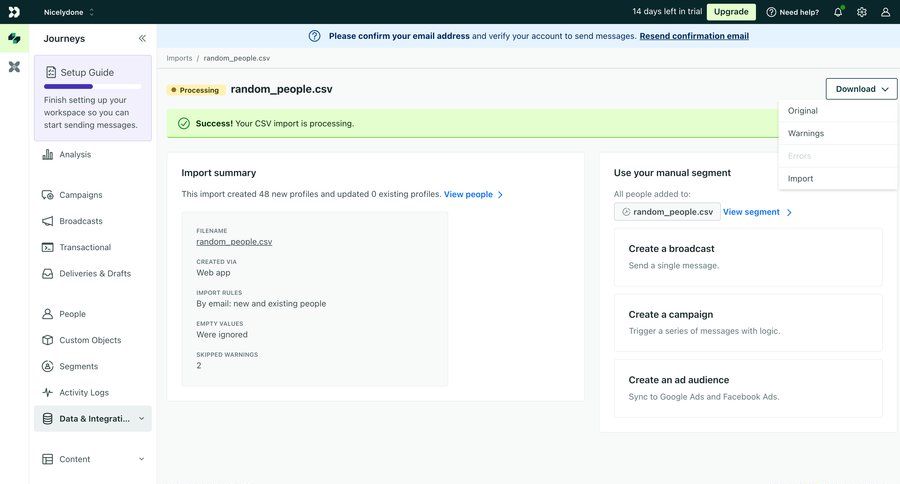The height and width of the screenshot is (484, 900).
Task: Click the Customer.io logo icon
Action: (x=14, y=11)
